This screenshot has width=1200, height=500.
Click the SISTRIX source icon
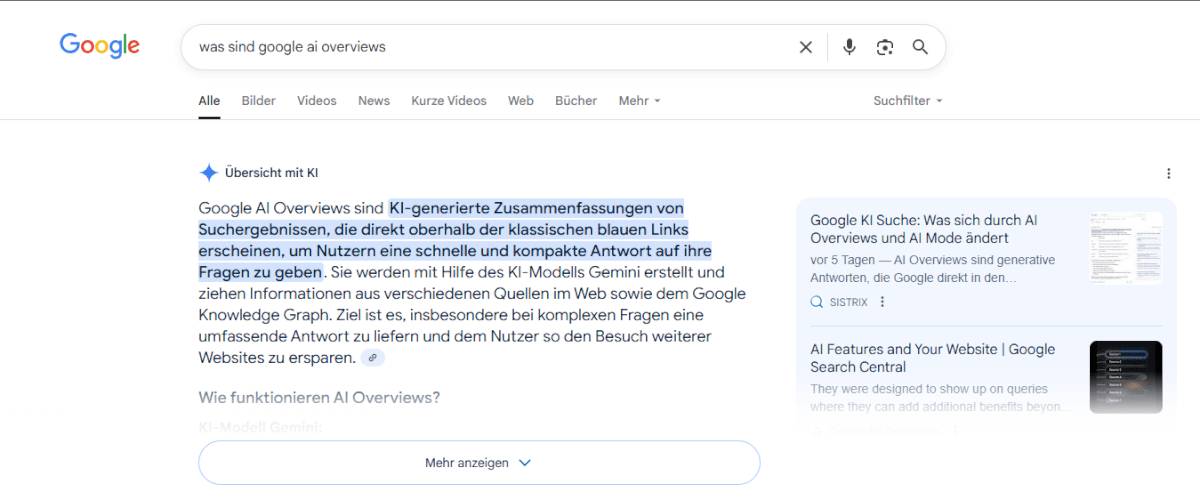tap(817, 302)
